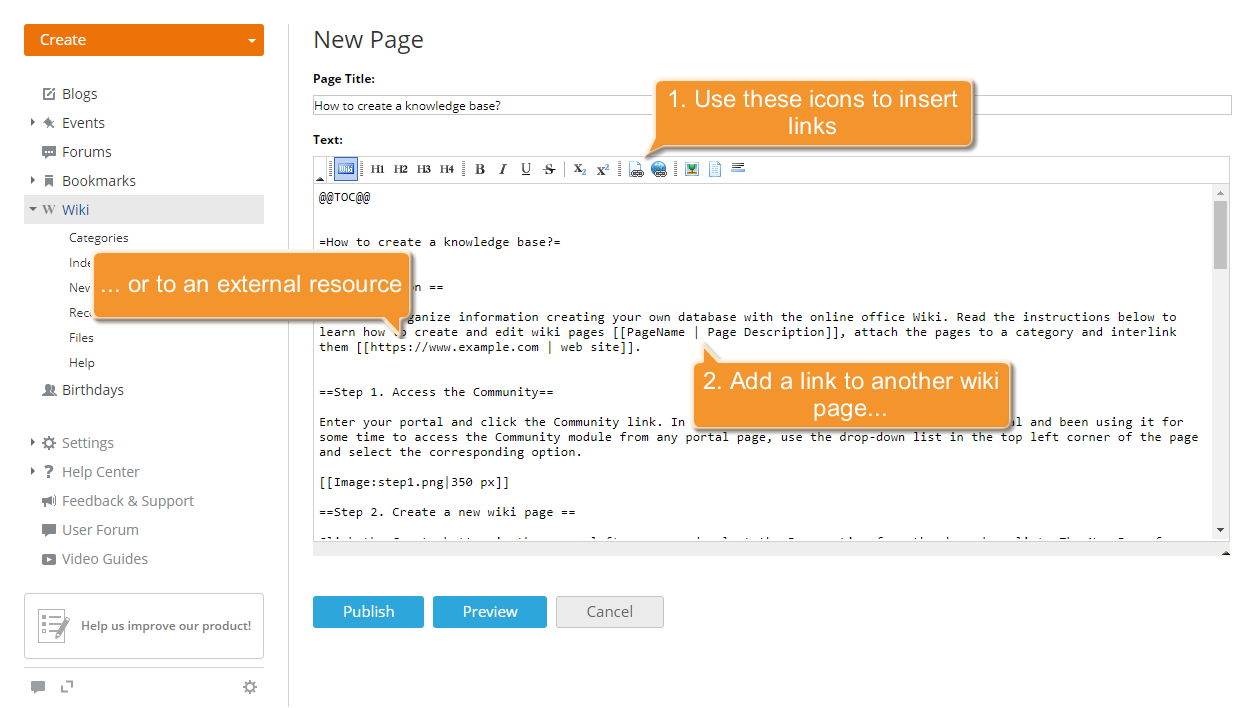Preview the wiki page

[490, 612]
